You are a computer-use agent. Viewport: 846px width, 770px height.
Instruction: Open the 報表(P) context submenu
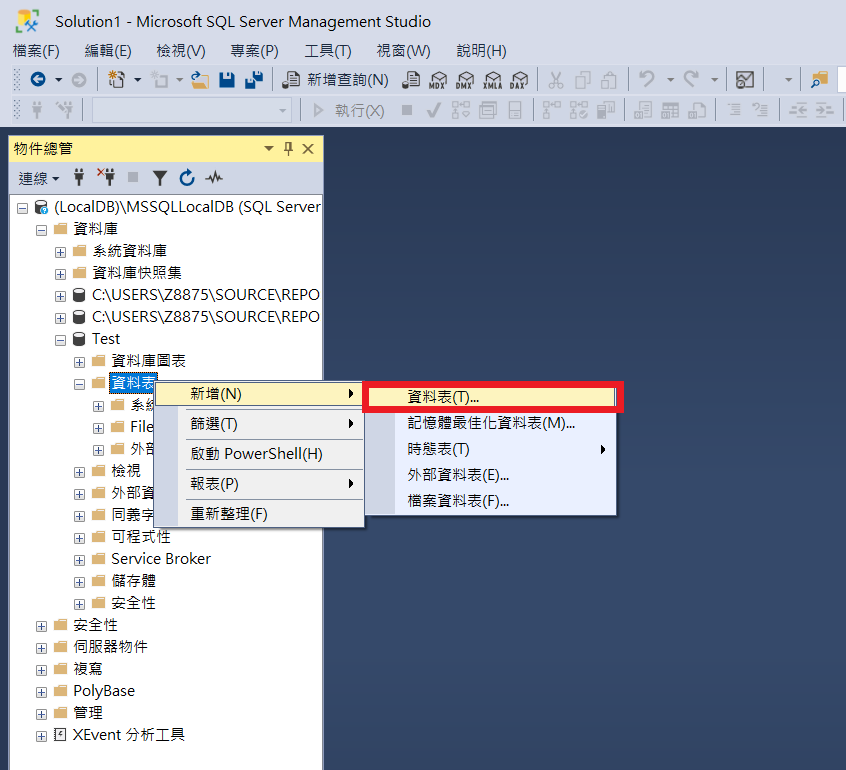coord(259,484)
